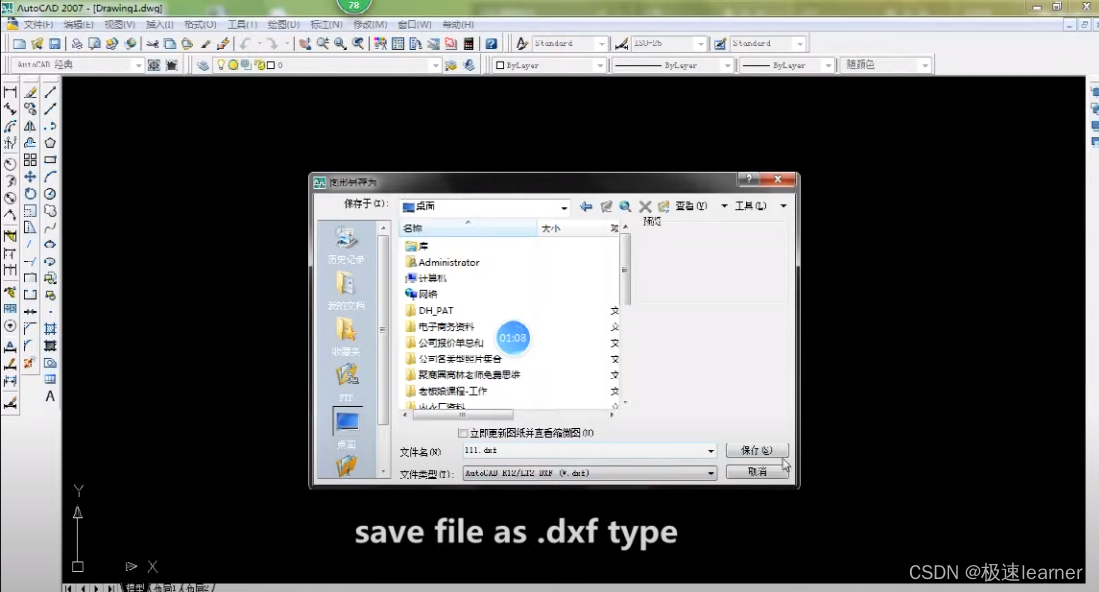The width and height of the screenshot is (1099, 592).
Task: Select the Linear dimension tool
Action: coord(10,92)
